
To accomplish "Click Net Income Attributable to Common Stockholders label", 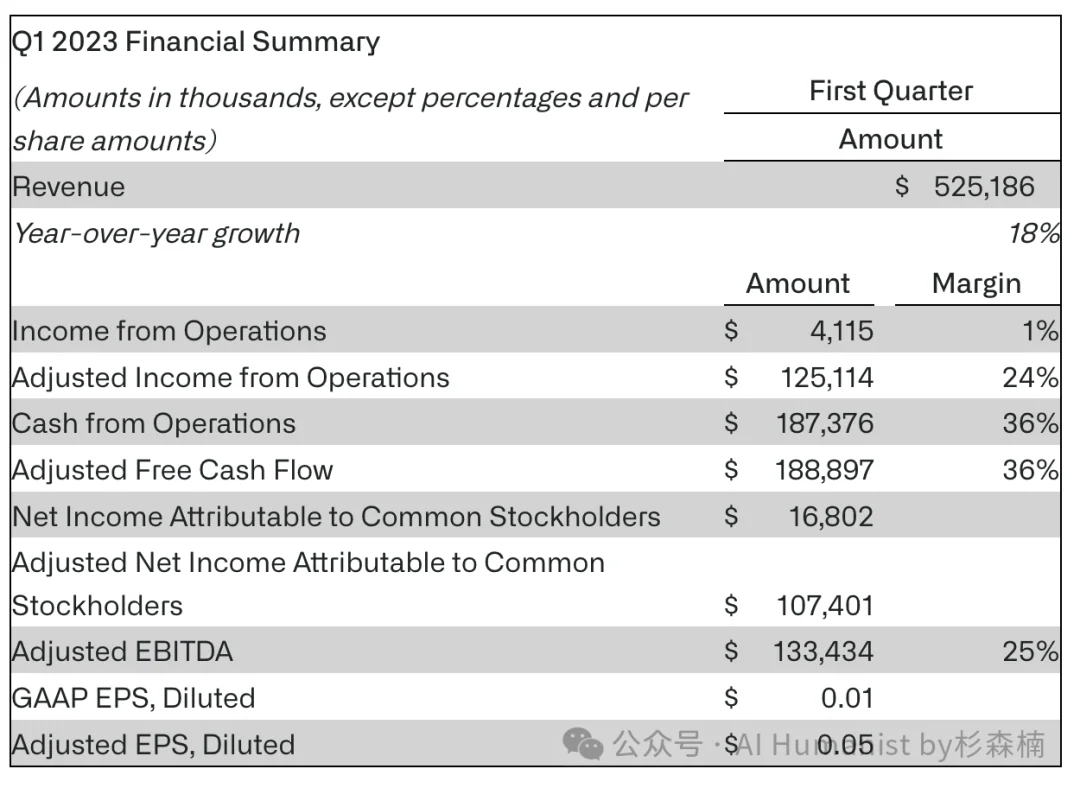I will (x=336, y=517).
